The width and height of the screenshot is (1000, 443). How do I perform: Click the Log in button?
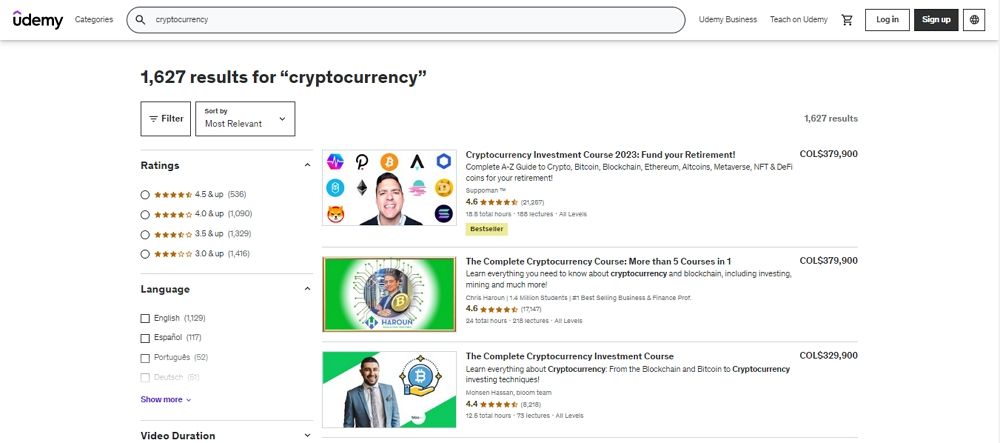[x=887, y=20]
